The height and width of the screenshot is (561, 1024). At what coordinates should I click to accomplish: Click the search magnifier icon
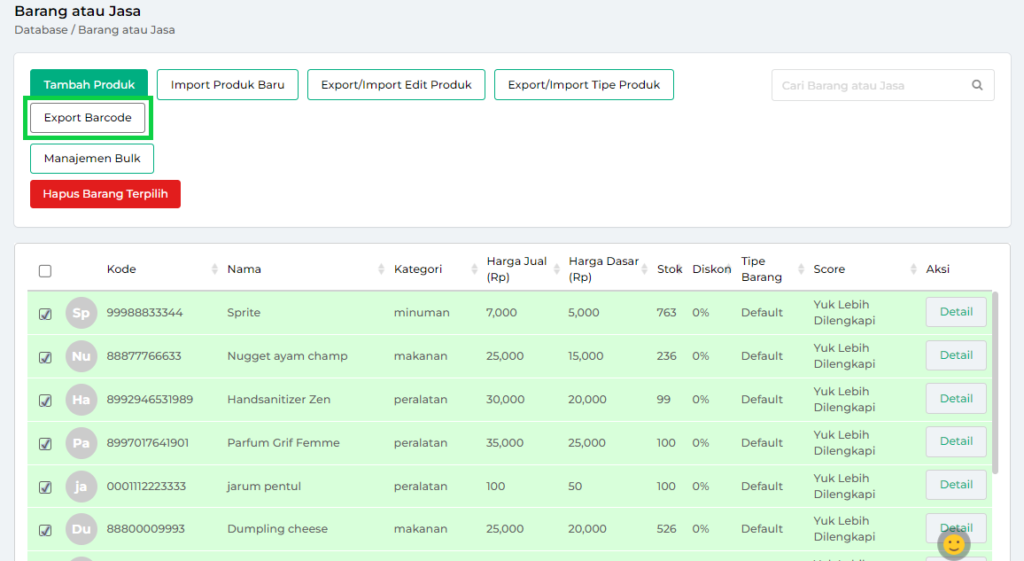(977, 86)
